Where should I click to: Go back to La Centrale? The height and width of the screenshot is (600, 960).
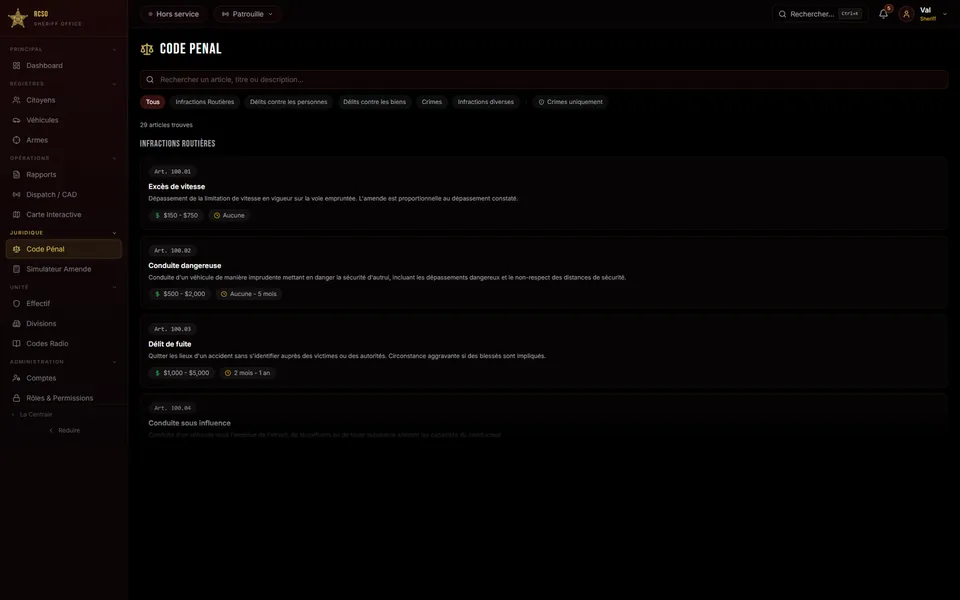(x=32, y=414)
